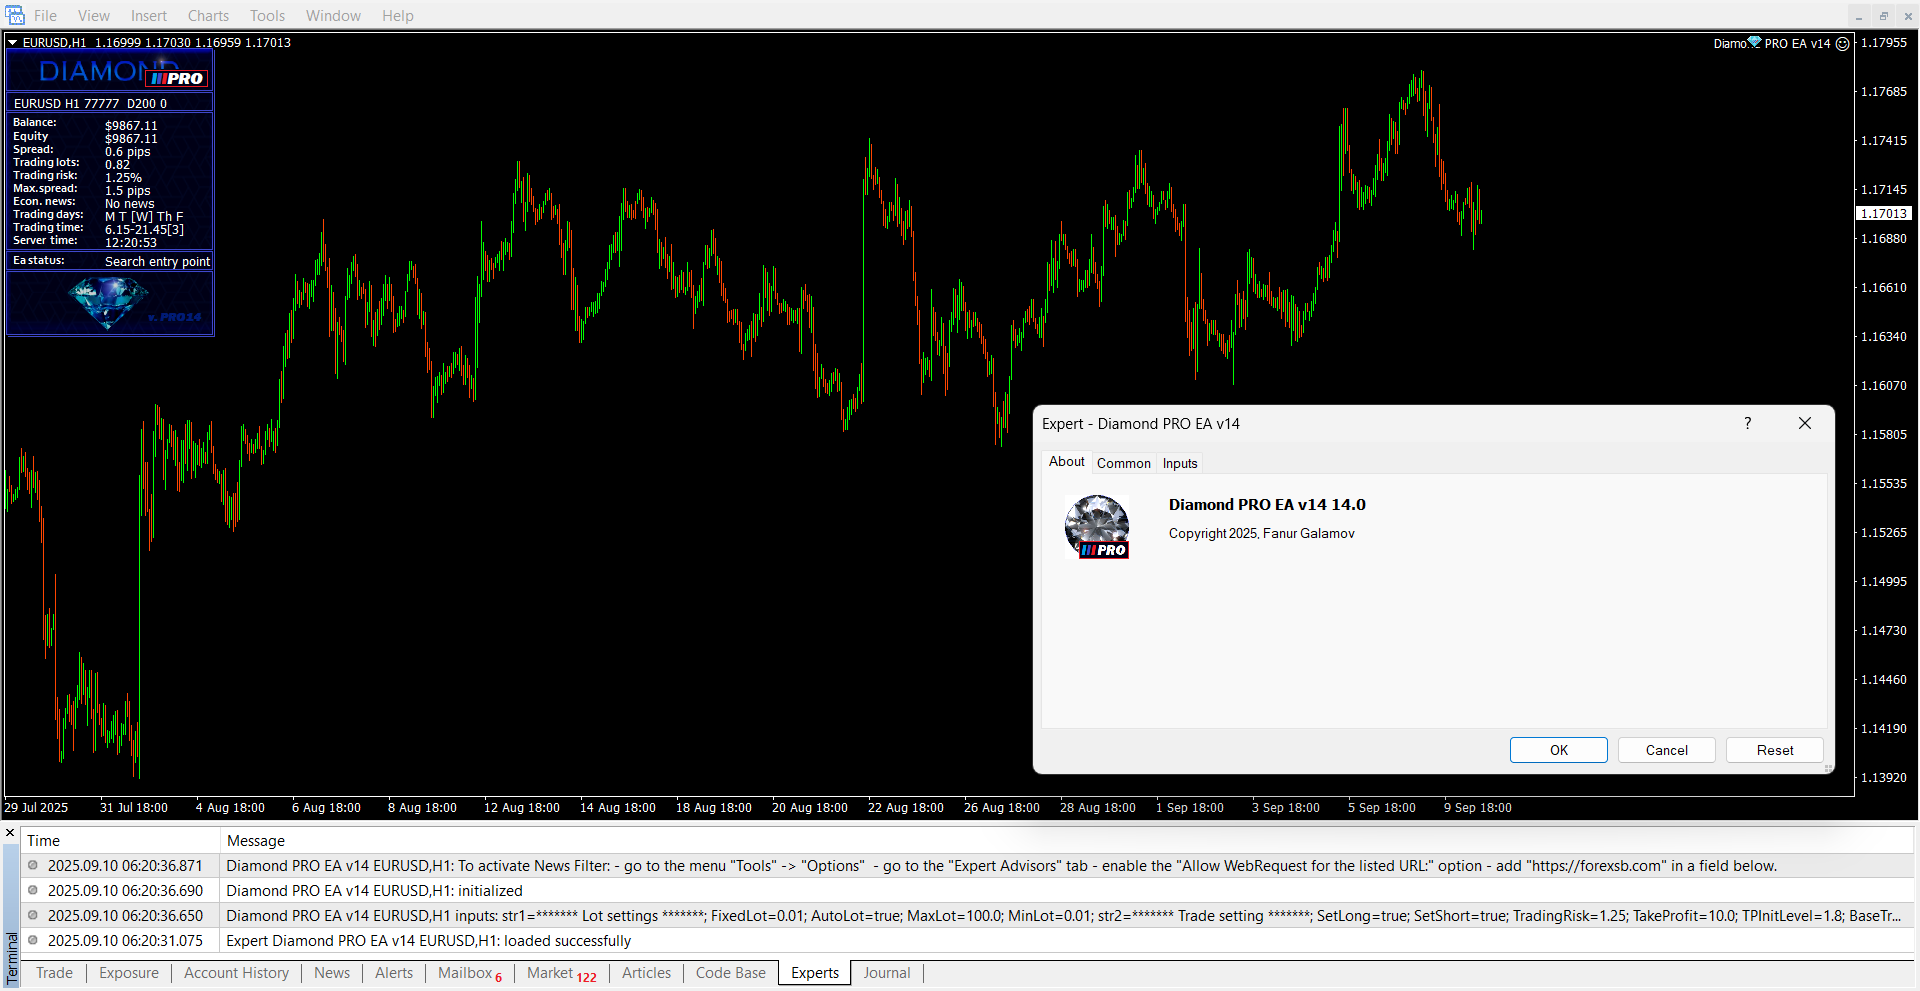Screen dimensions: 1920x991
Task: Click the 1.17955 price scale label
Action: [1884, 43]
